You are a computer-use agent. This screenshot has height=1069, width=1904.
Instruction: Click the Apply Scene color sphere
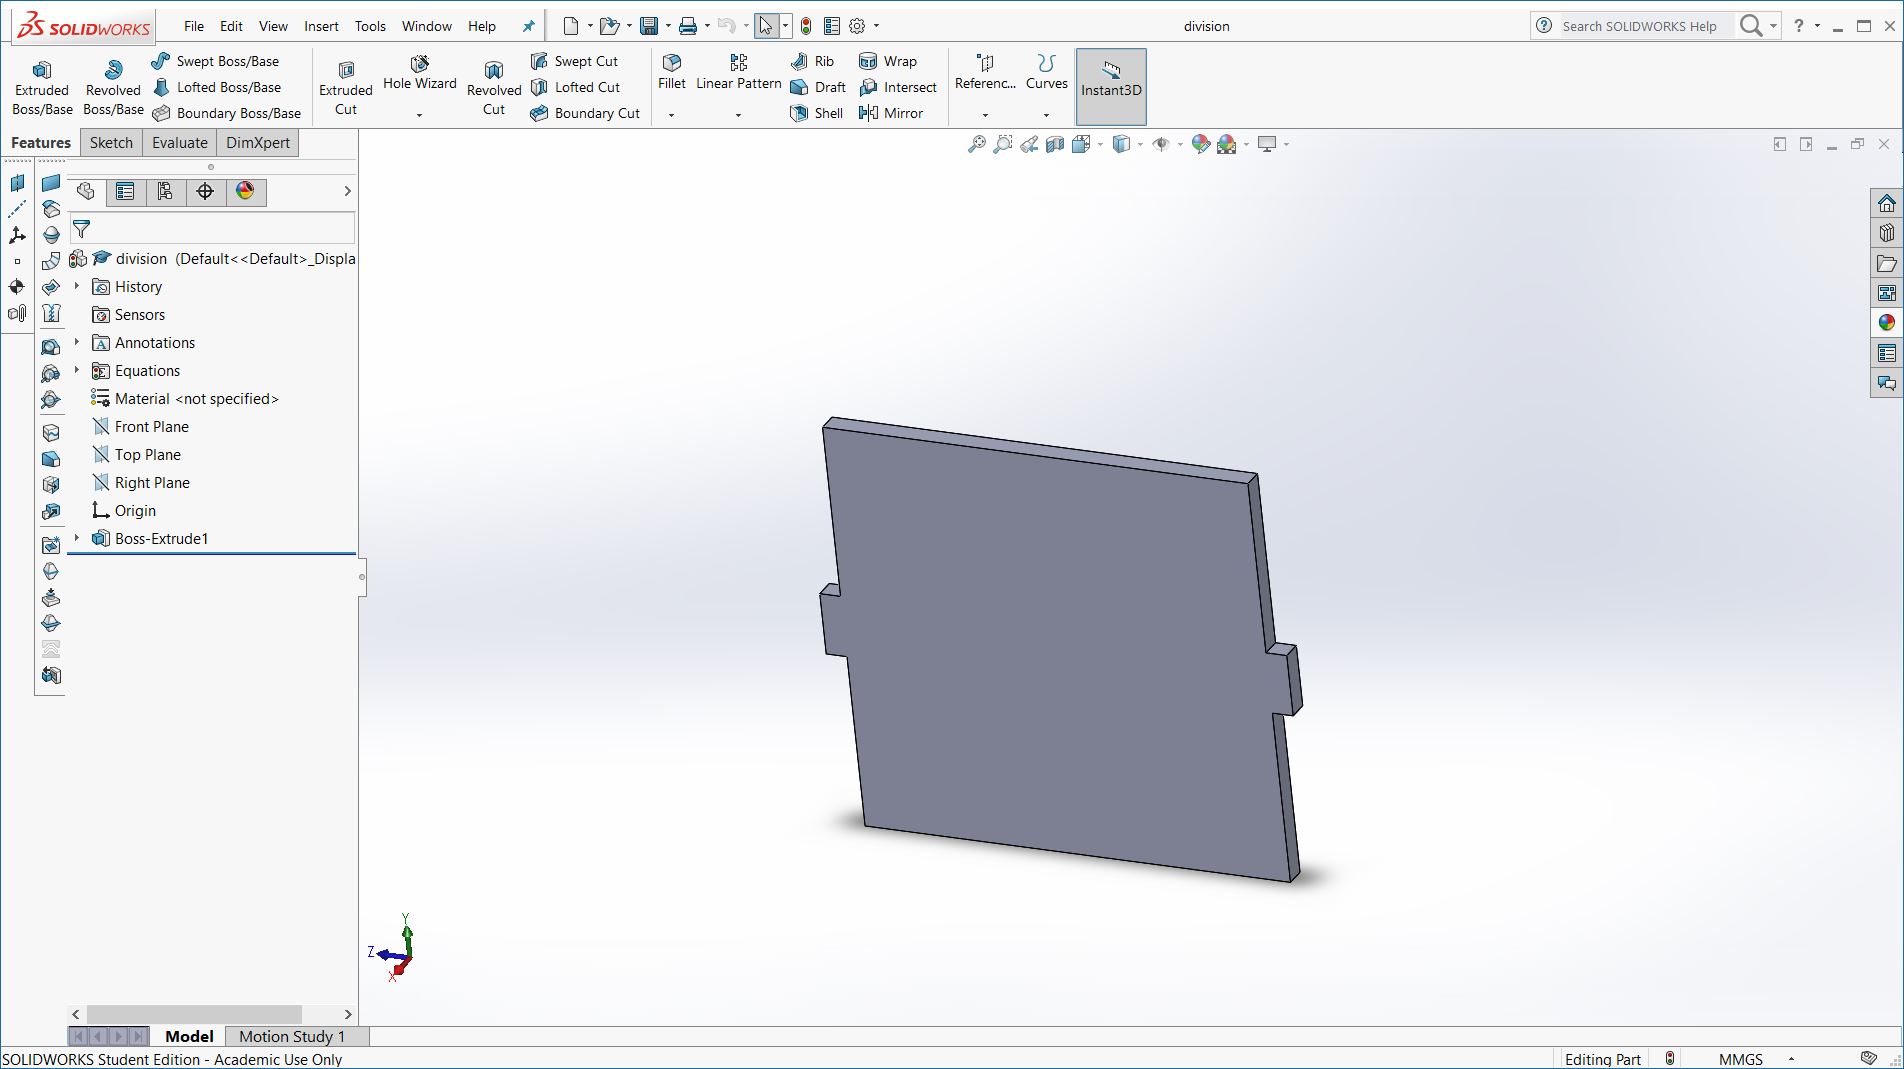[1227, 144]
